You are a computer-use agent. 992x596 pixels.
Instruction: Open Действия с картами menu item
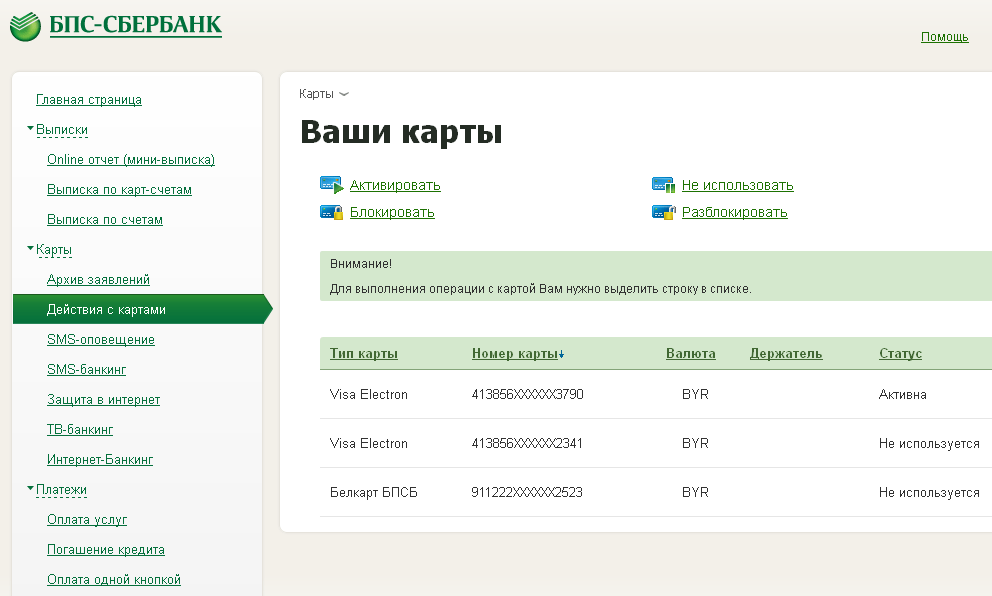[x=106, y=310]
